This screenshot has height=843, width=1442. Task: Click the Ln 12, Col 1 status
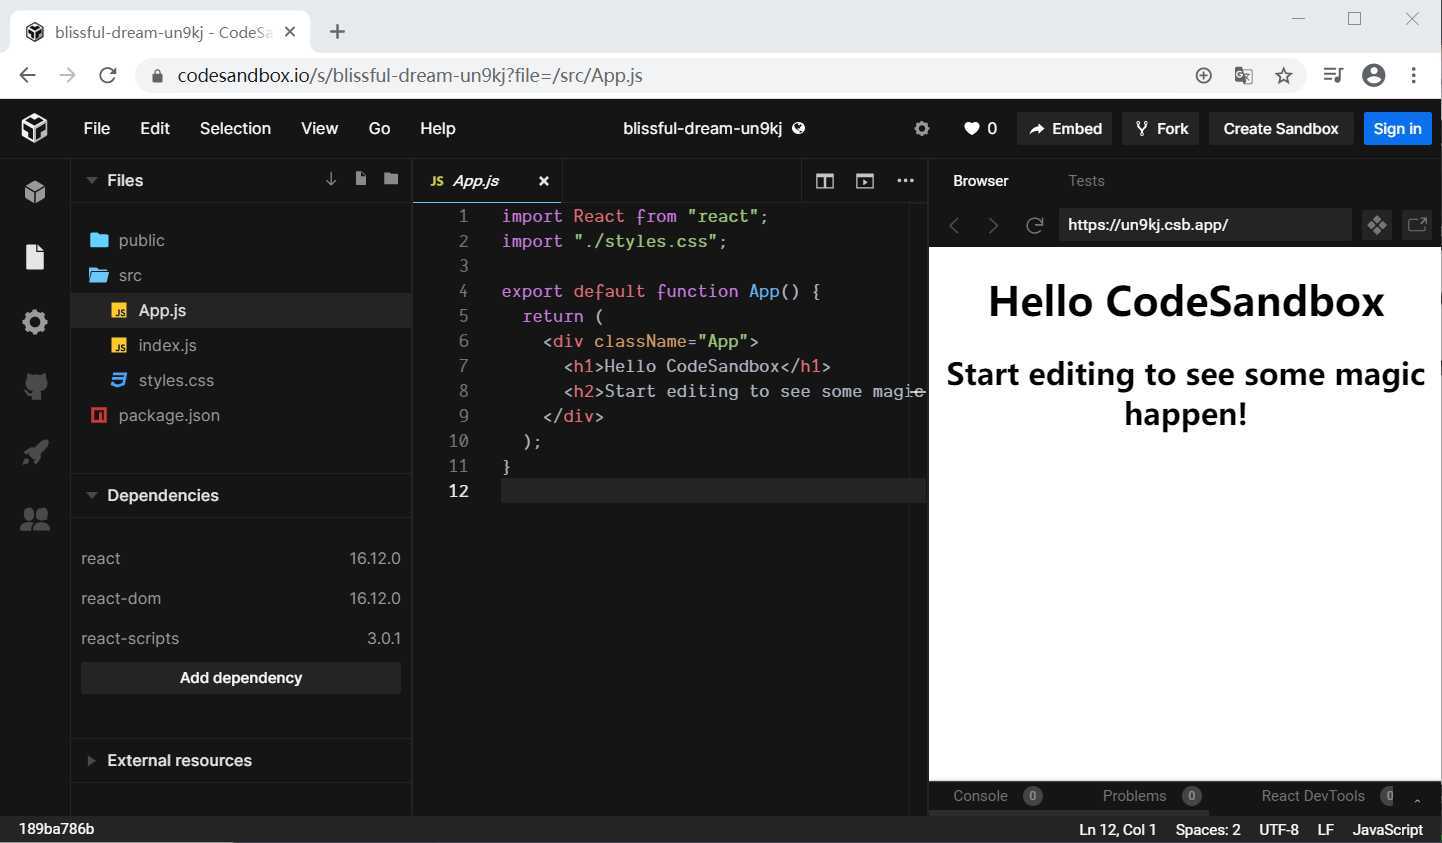(1118, 830)
